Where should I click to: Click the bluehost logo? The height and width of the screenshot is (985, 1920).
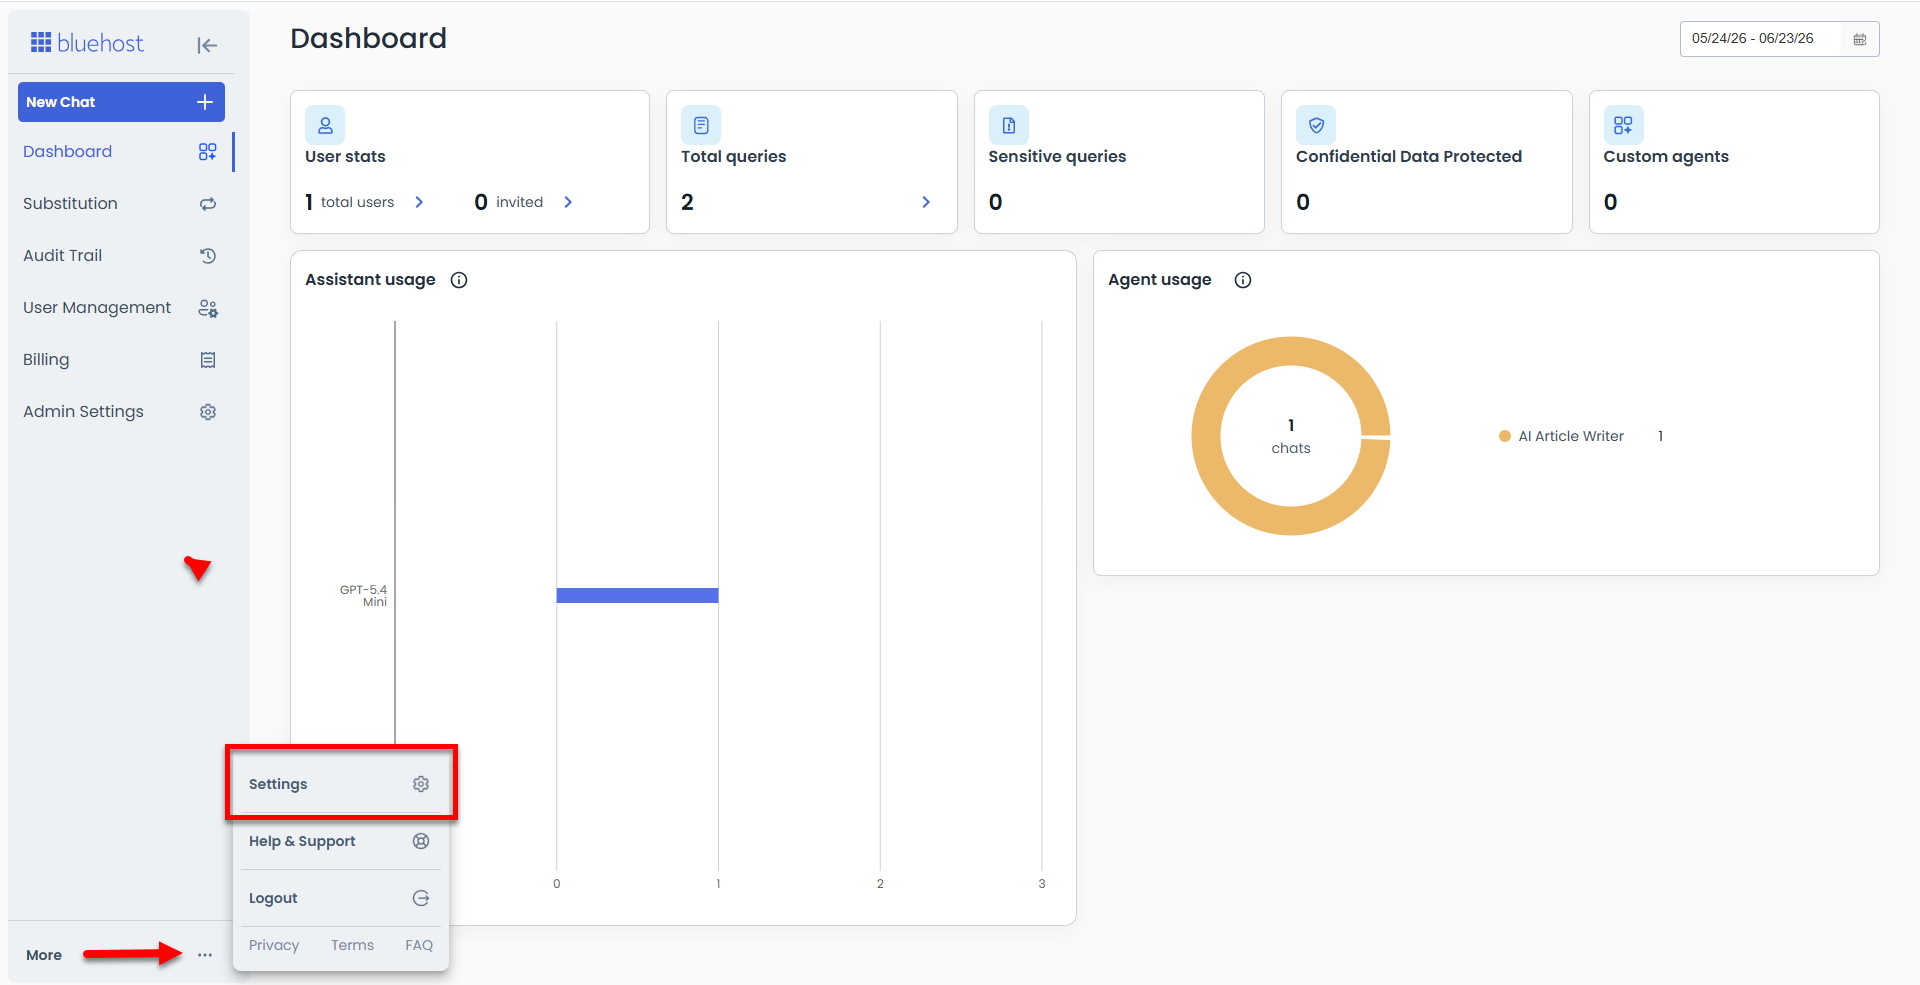point(87,43)
